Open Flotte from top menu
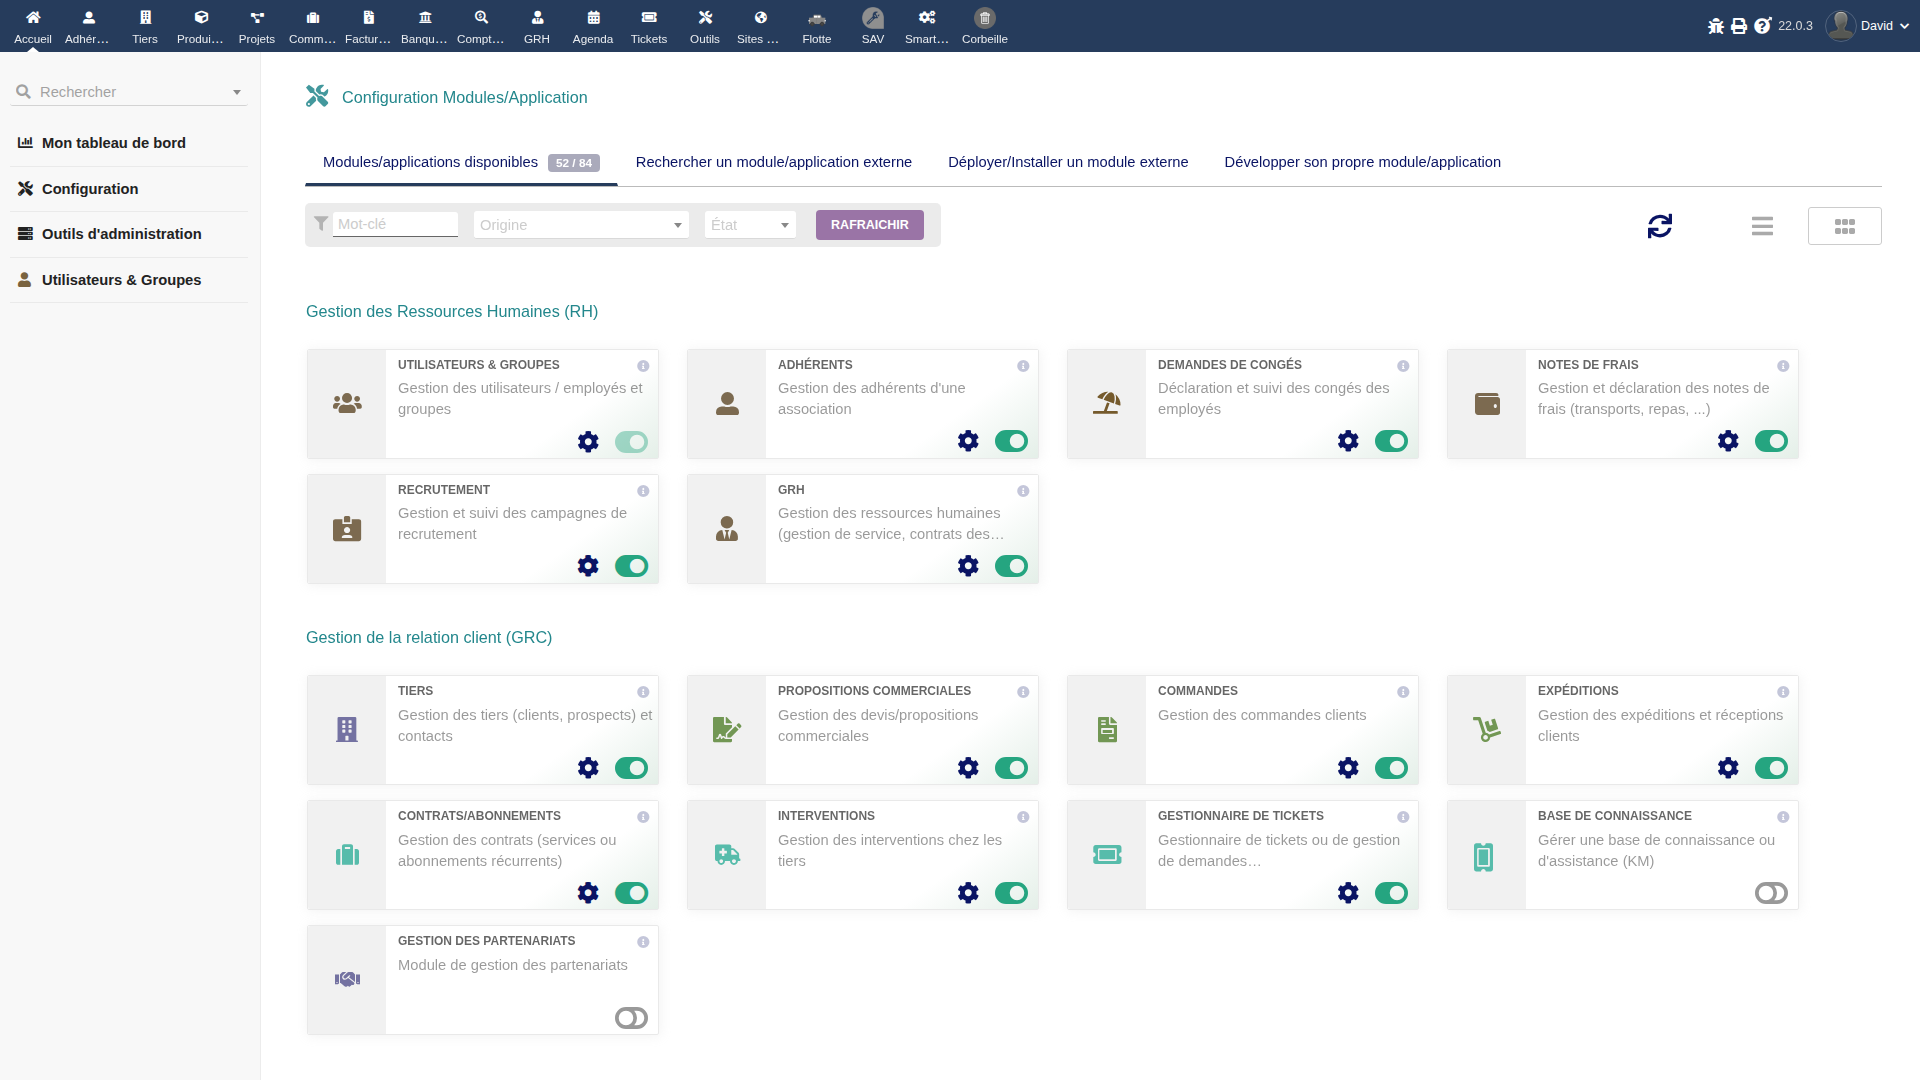The height and width of the screenshot is (1080, 1920). [816, 25]
